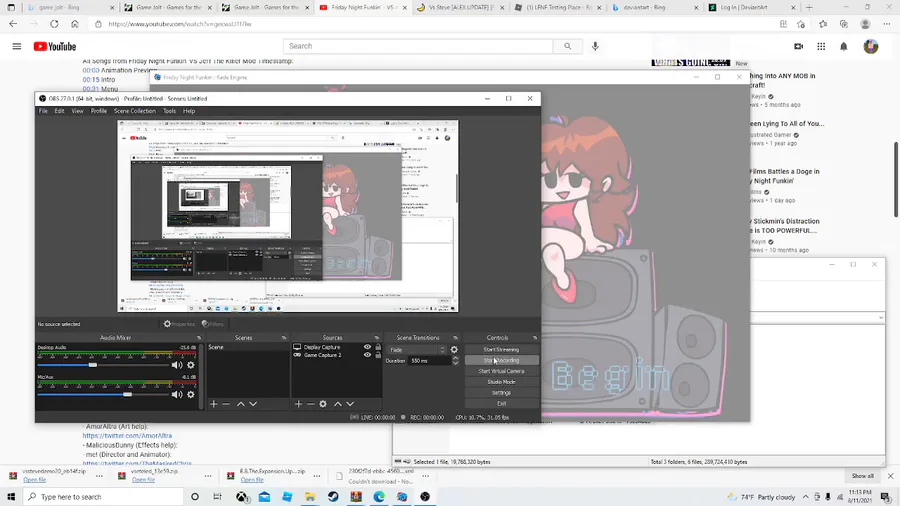Open YouTube account avatar
Screen dimensions: 900x506
click(871, 46)
